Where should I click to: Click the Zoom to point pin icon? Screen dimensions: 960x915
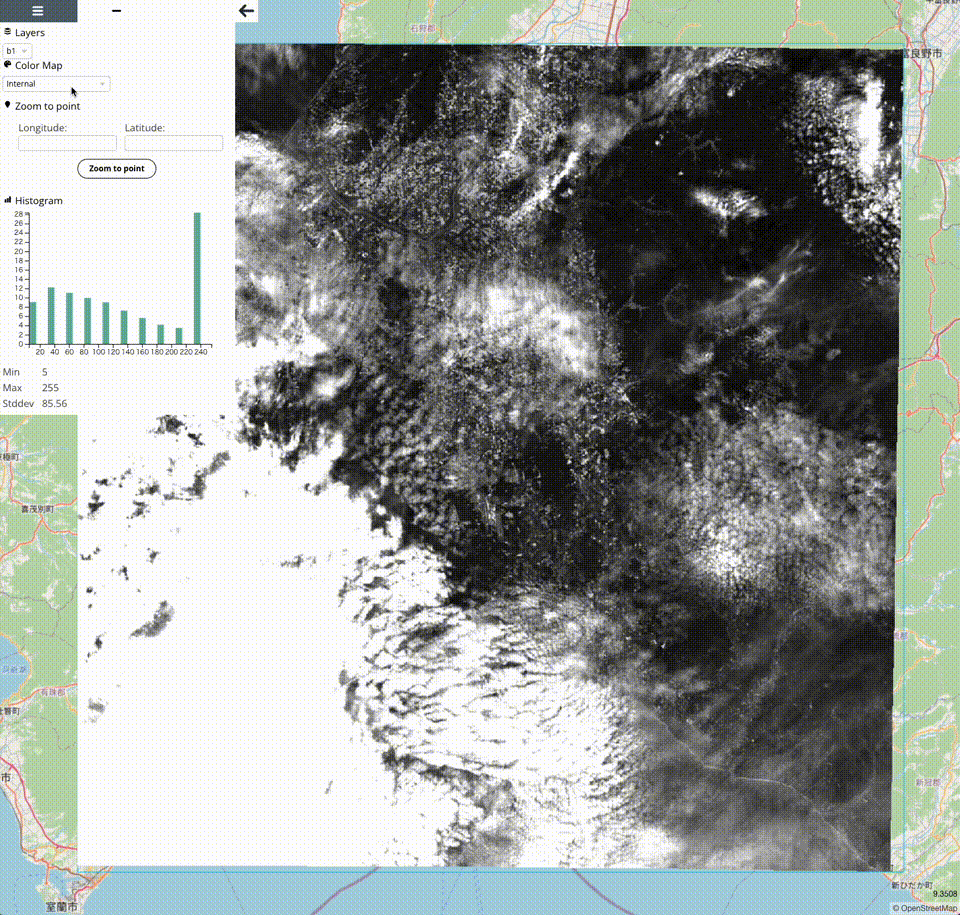click(x=7, y=105)
